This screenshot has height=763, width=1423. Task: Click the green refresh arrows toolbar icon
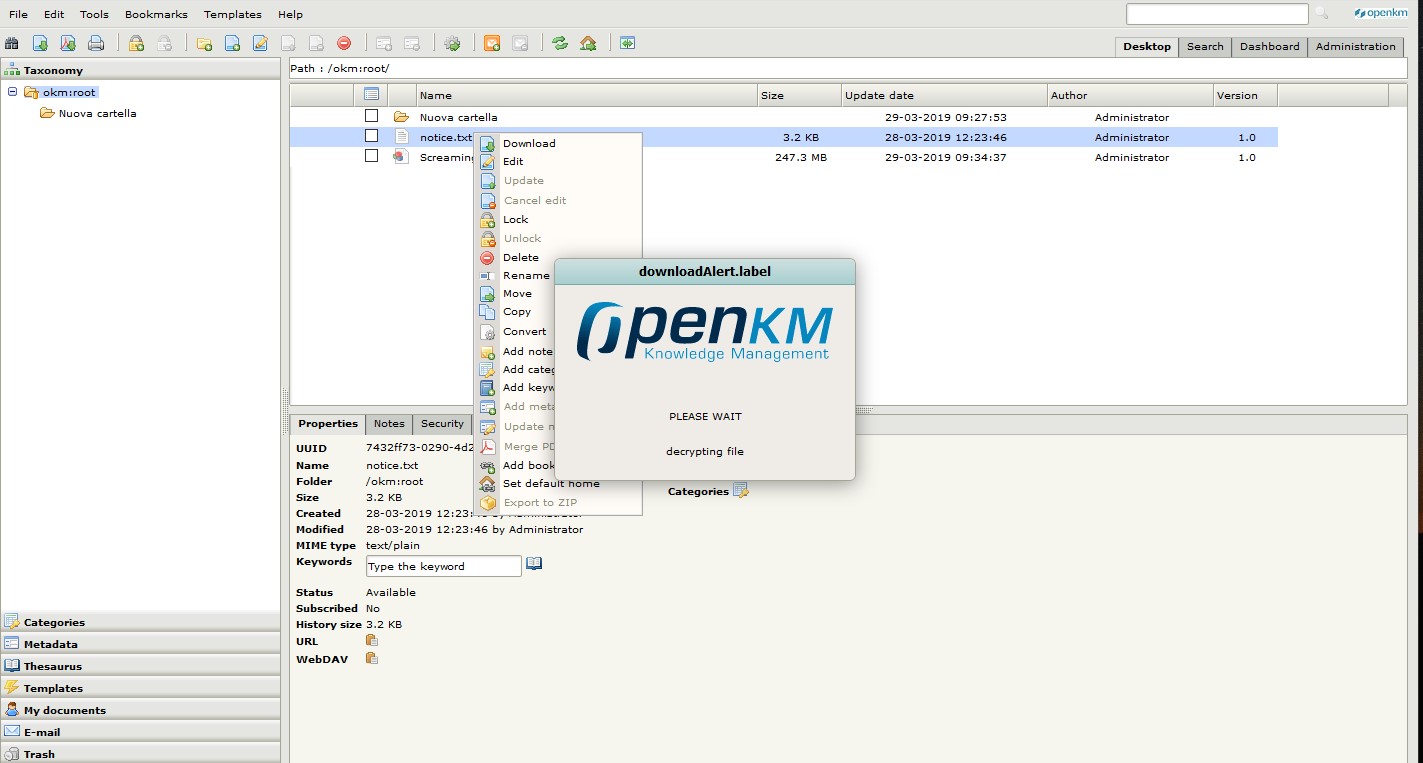coord(560,43)
